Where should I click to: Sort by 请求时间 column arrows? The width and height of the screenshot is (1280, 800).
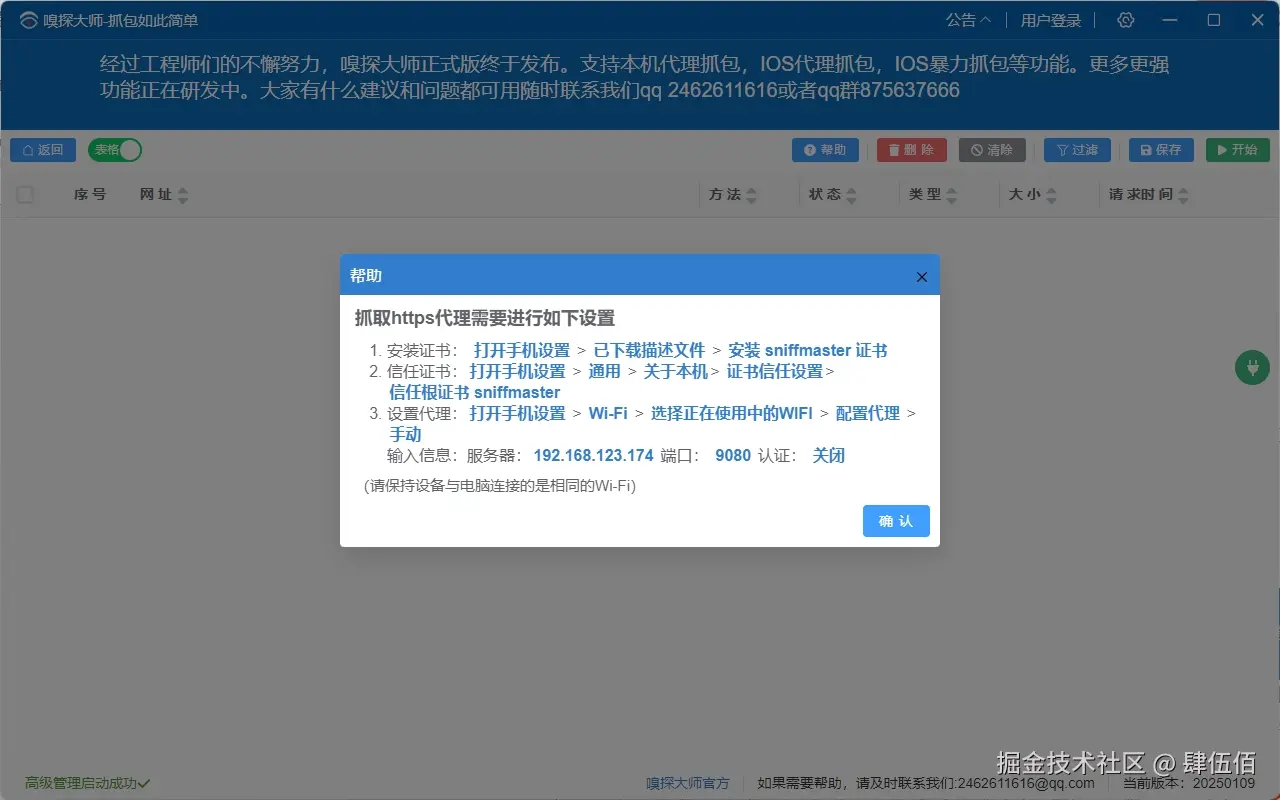click(x=1184, y=196)
